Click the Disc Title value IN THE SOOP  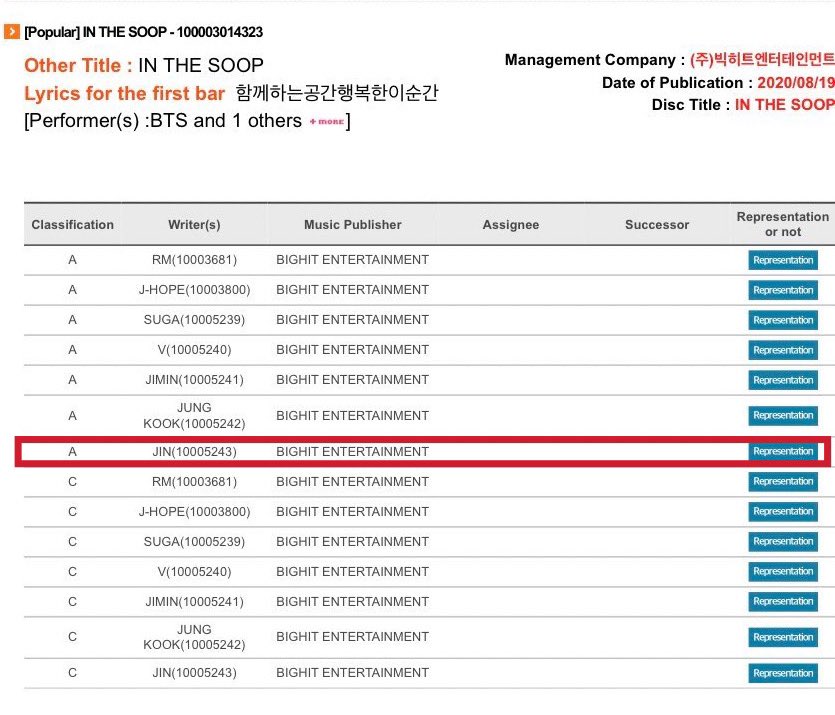coord(784,104)
